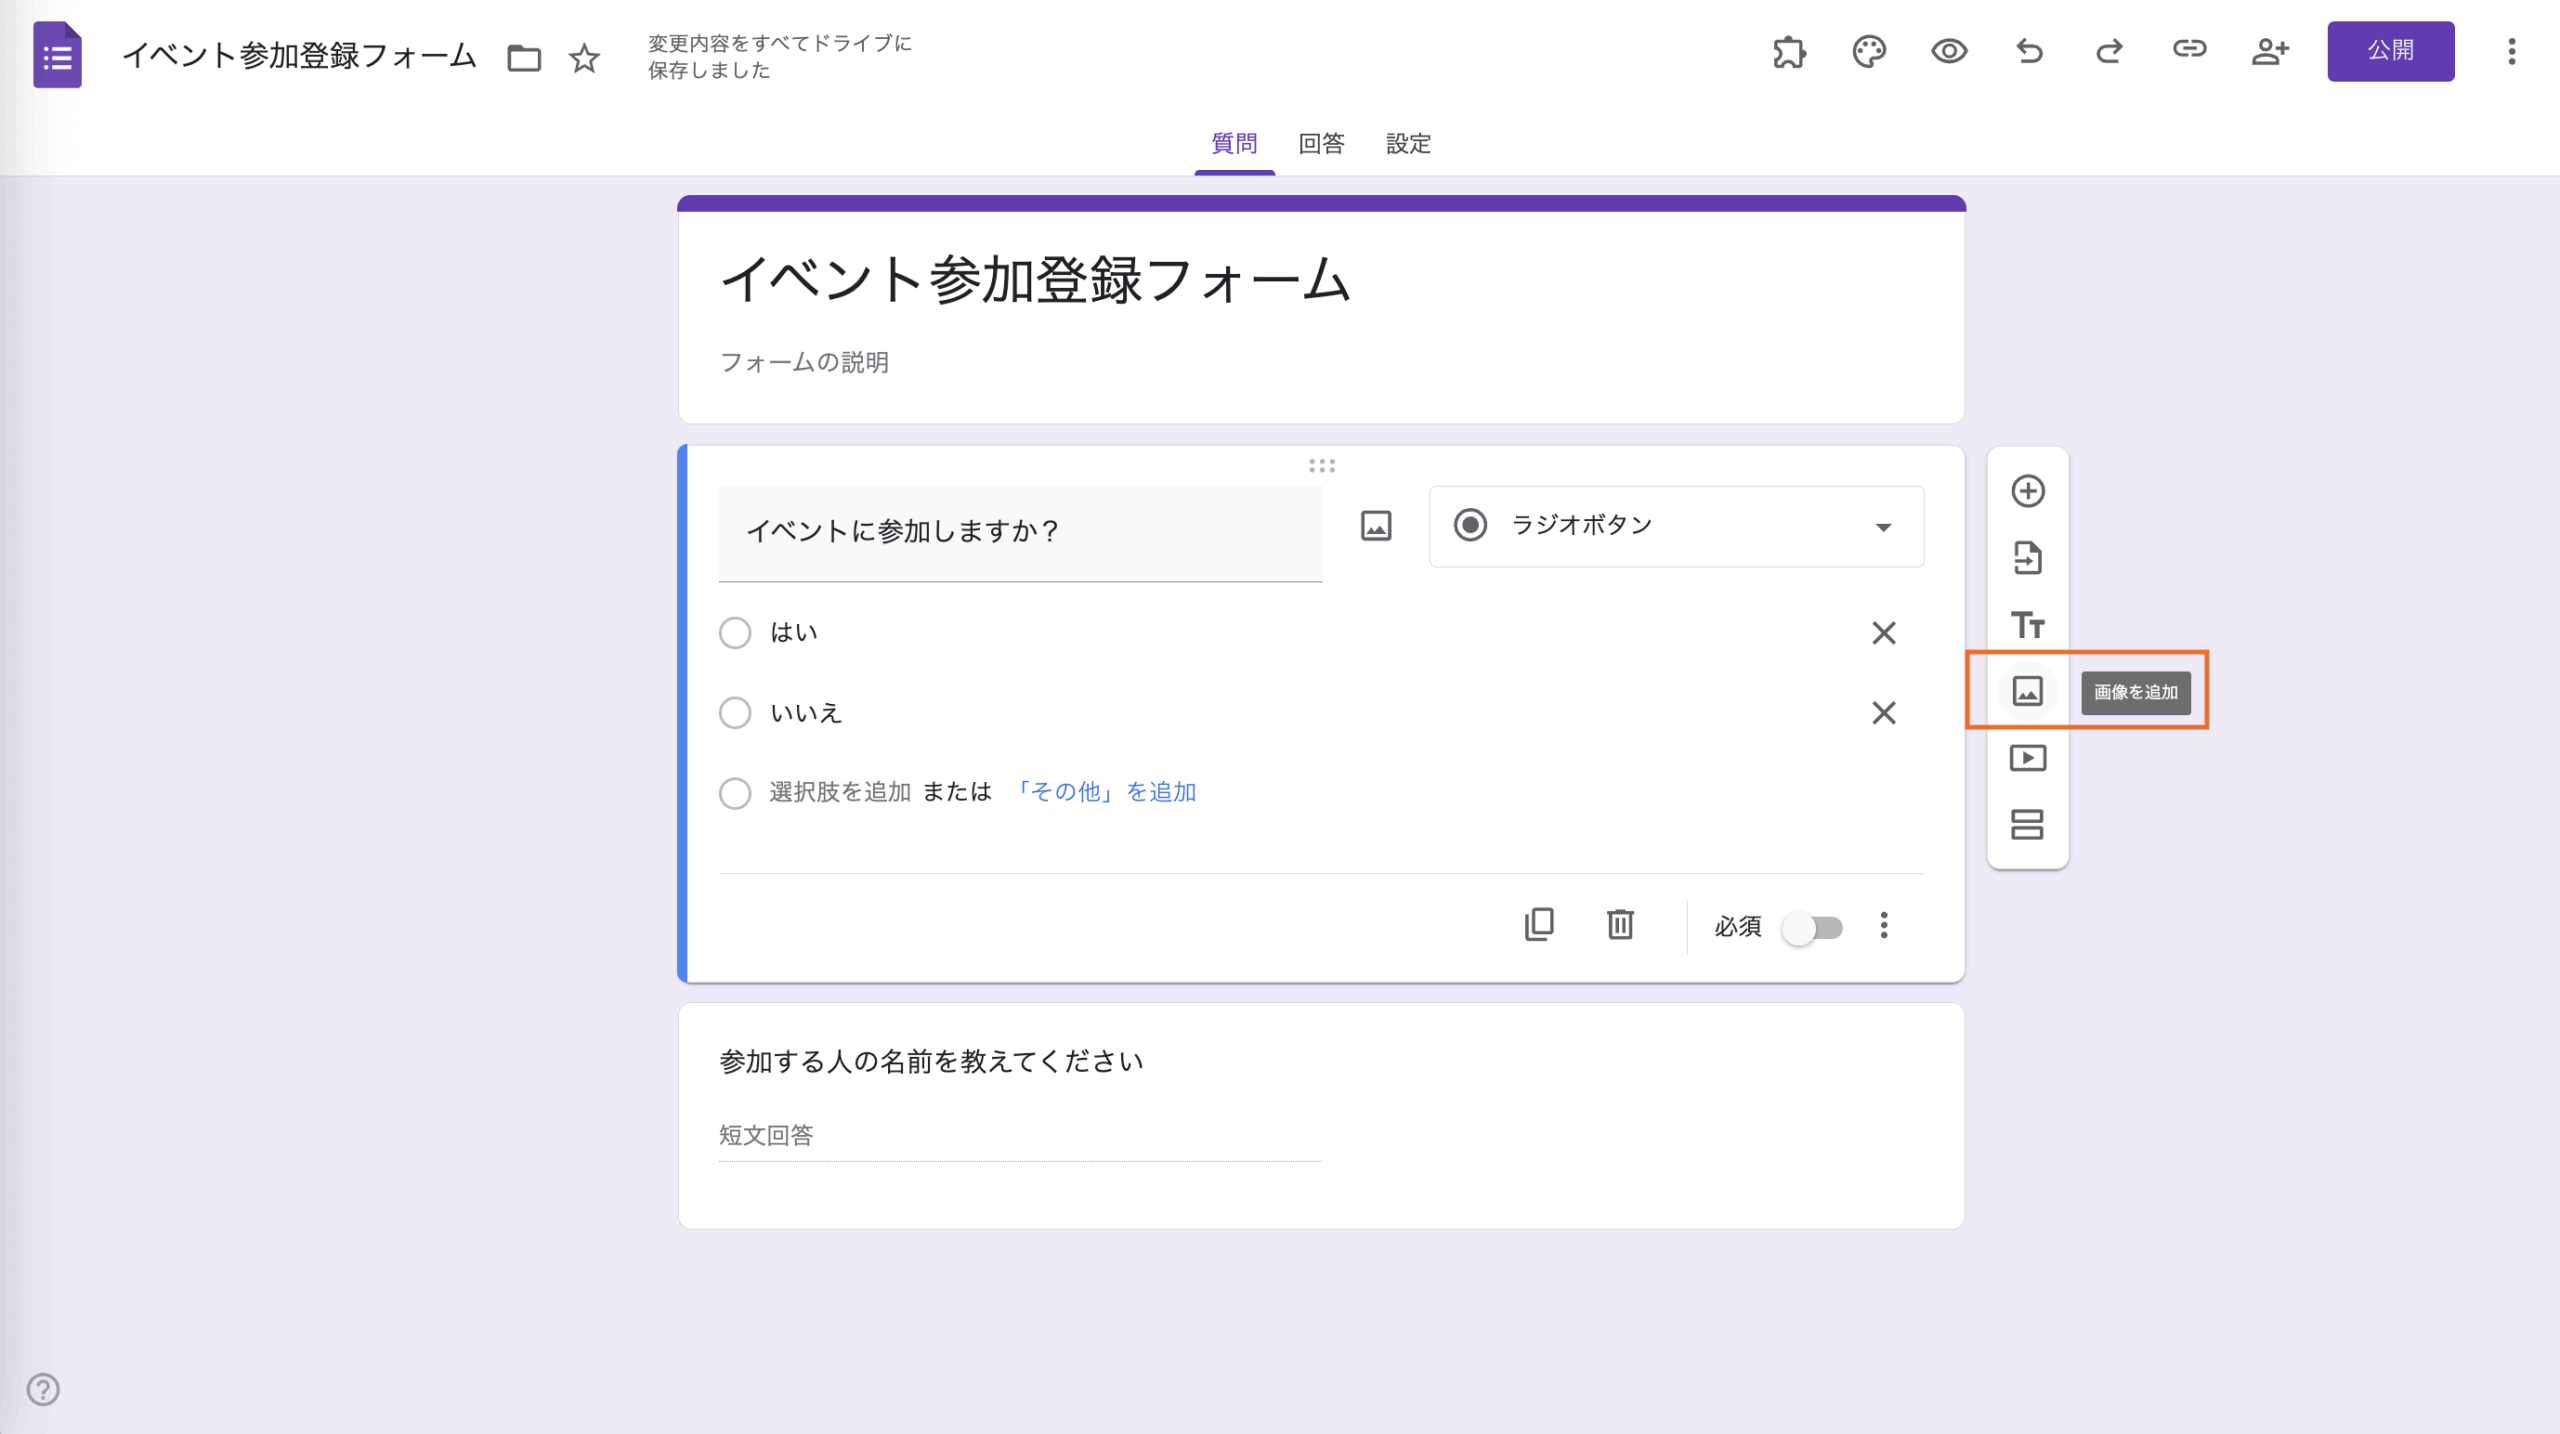This screenshot has width=2560, height=1434.
Task: Open the ラジオボタン question type dropdown
Action: (1676, 526)
